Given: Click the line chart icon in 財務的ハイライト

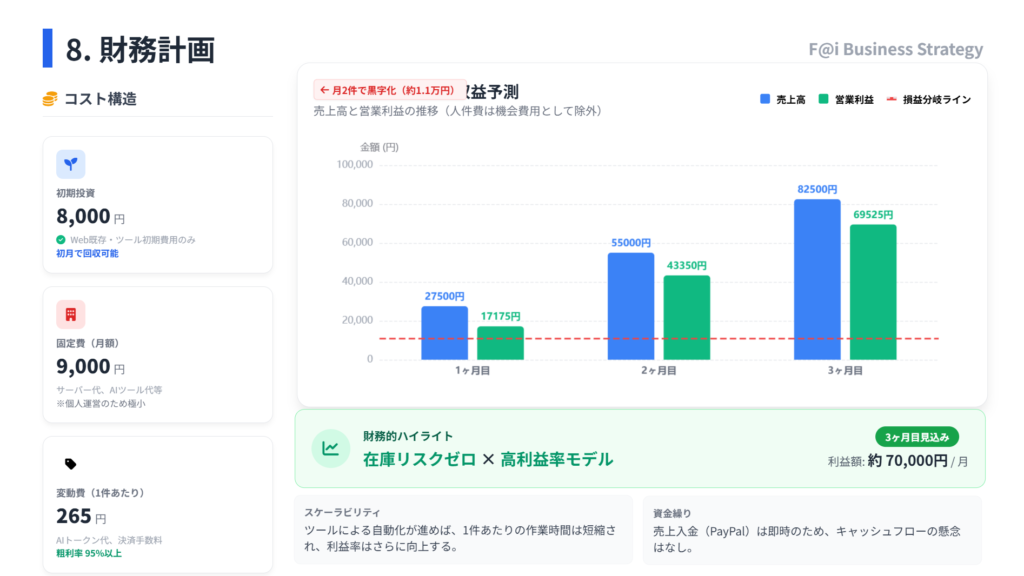Looking at the screenshot, I should tap(330, 448).
